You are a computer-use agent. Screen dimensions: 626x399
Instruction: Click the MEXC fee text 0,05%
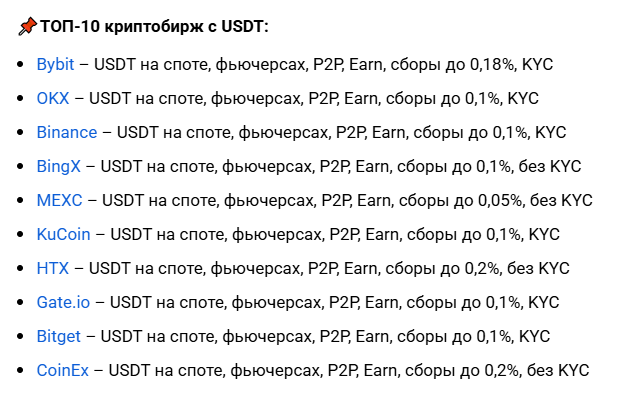tap(500, 200)
